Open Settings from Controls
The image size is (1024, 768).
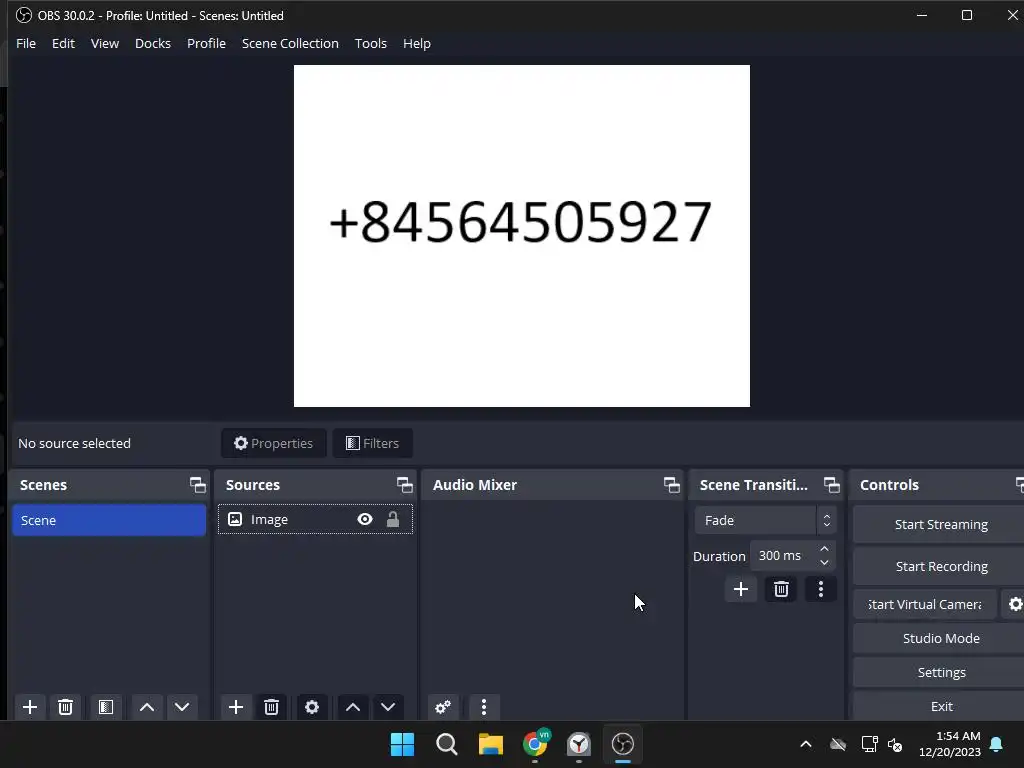pyautogui.click(x=940, y=672)
